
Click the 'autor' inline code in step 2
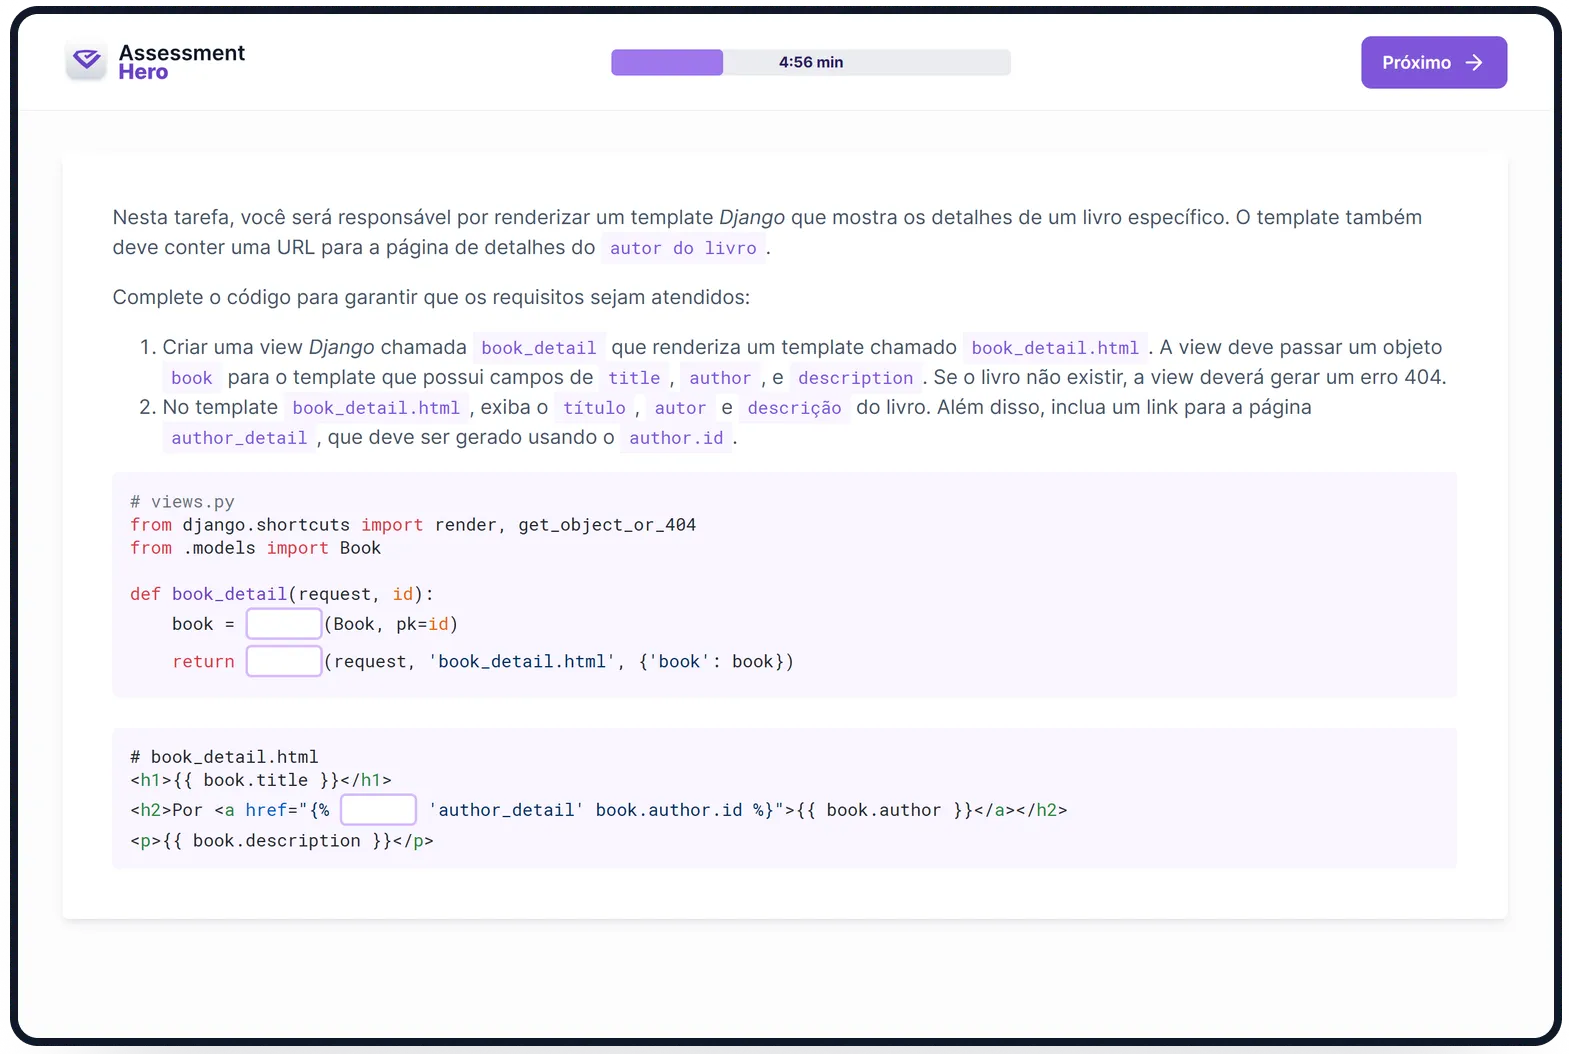[680, 408]
